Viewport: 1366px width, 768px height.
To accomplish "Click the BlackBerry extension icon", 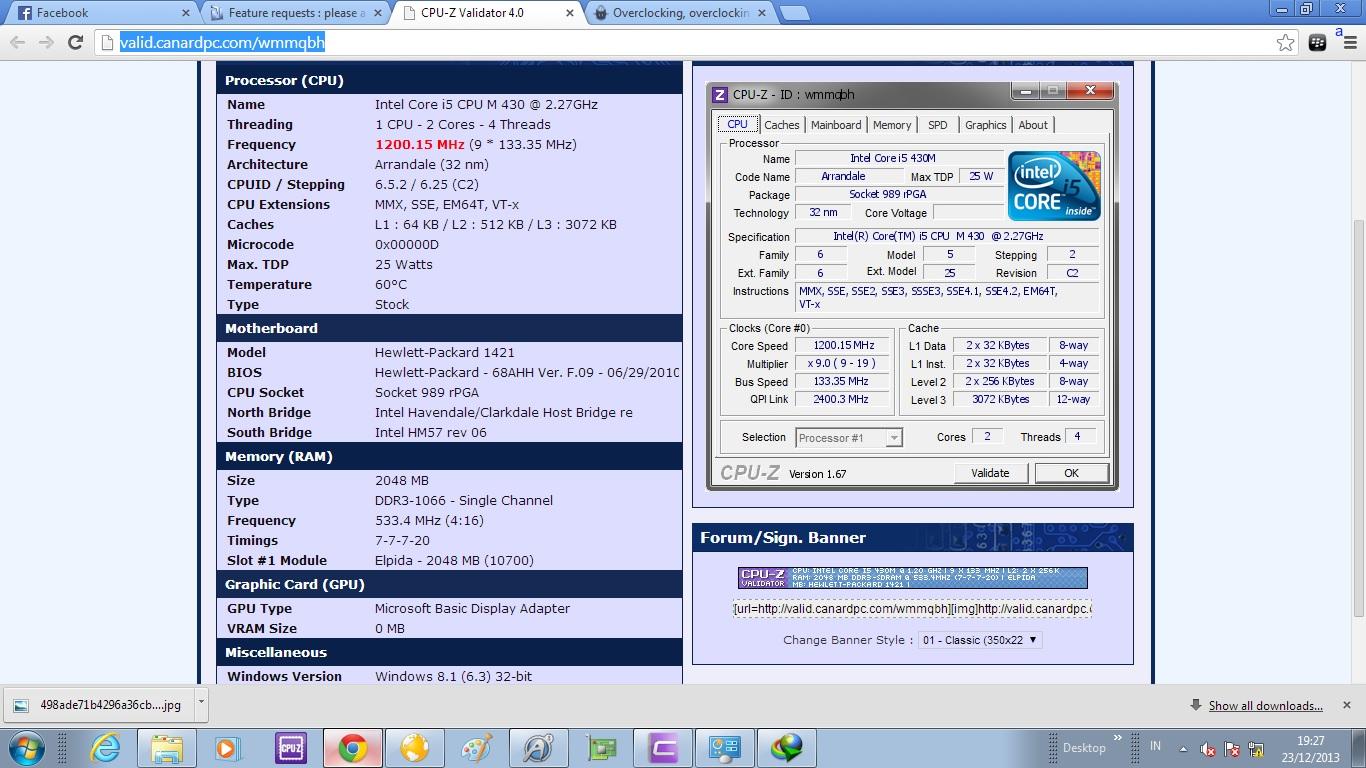I will (1317, 42).
